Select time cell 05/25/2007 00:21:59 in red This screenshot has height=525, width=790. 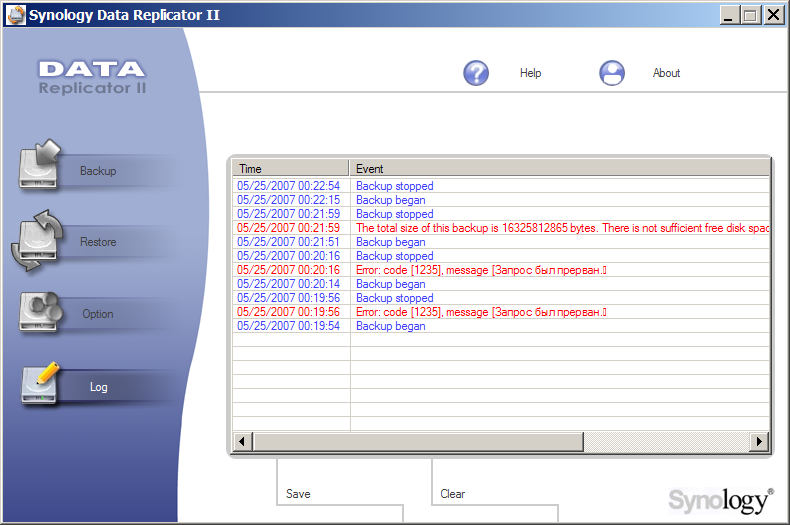click(x=289, y=228)
